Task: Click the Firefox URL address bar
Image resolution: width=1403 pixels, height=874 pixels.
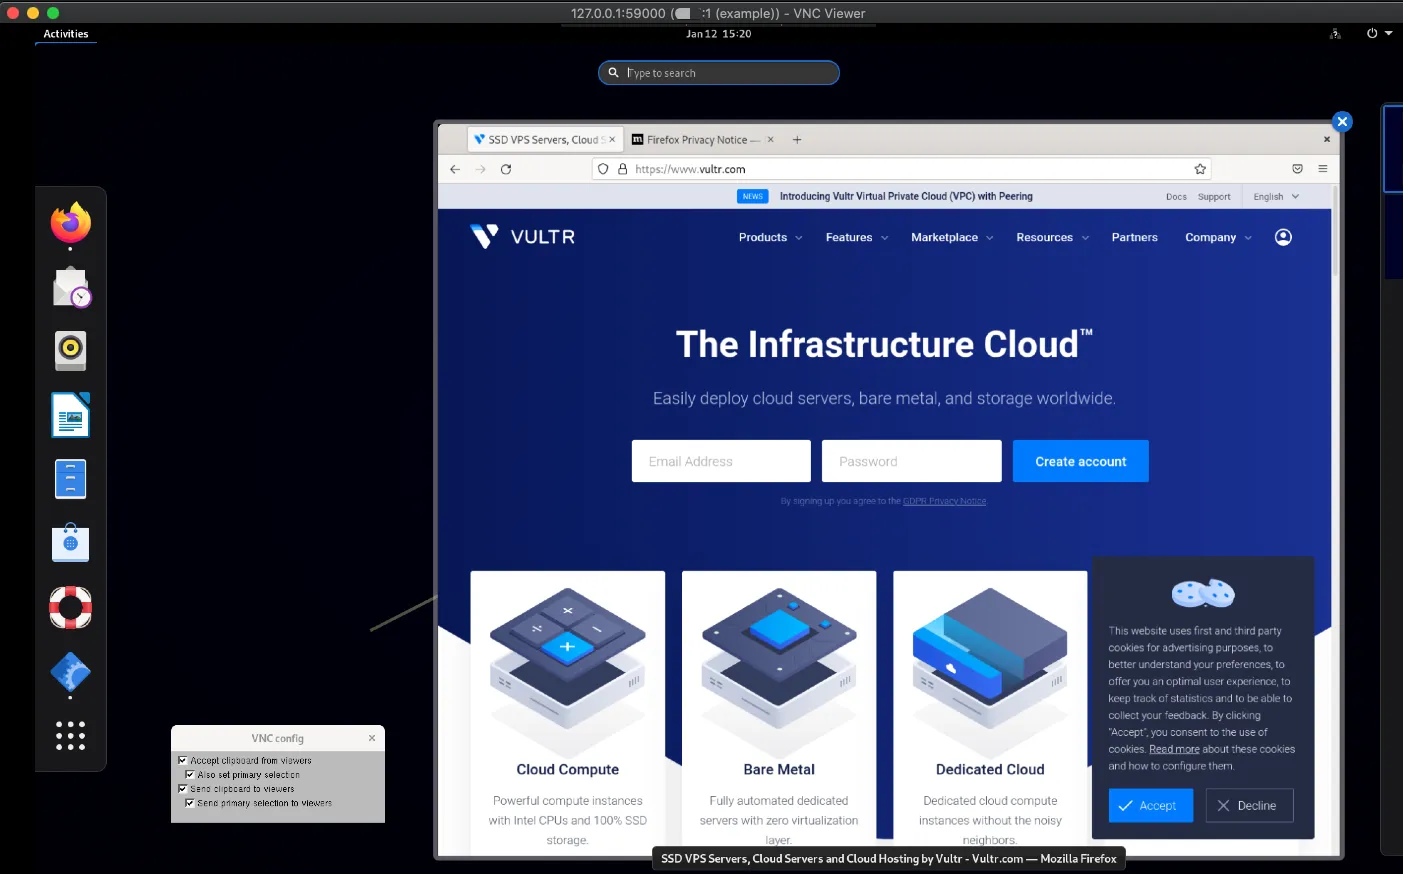Action: pyautogui.click(x=902, y=169)
